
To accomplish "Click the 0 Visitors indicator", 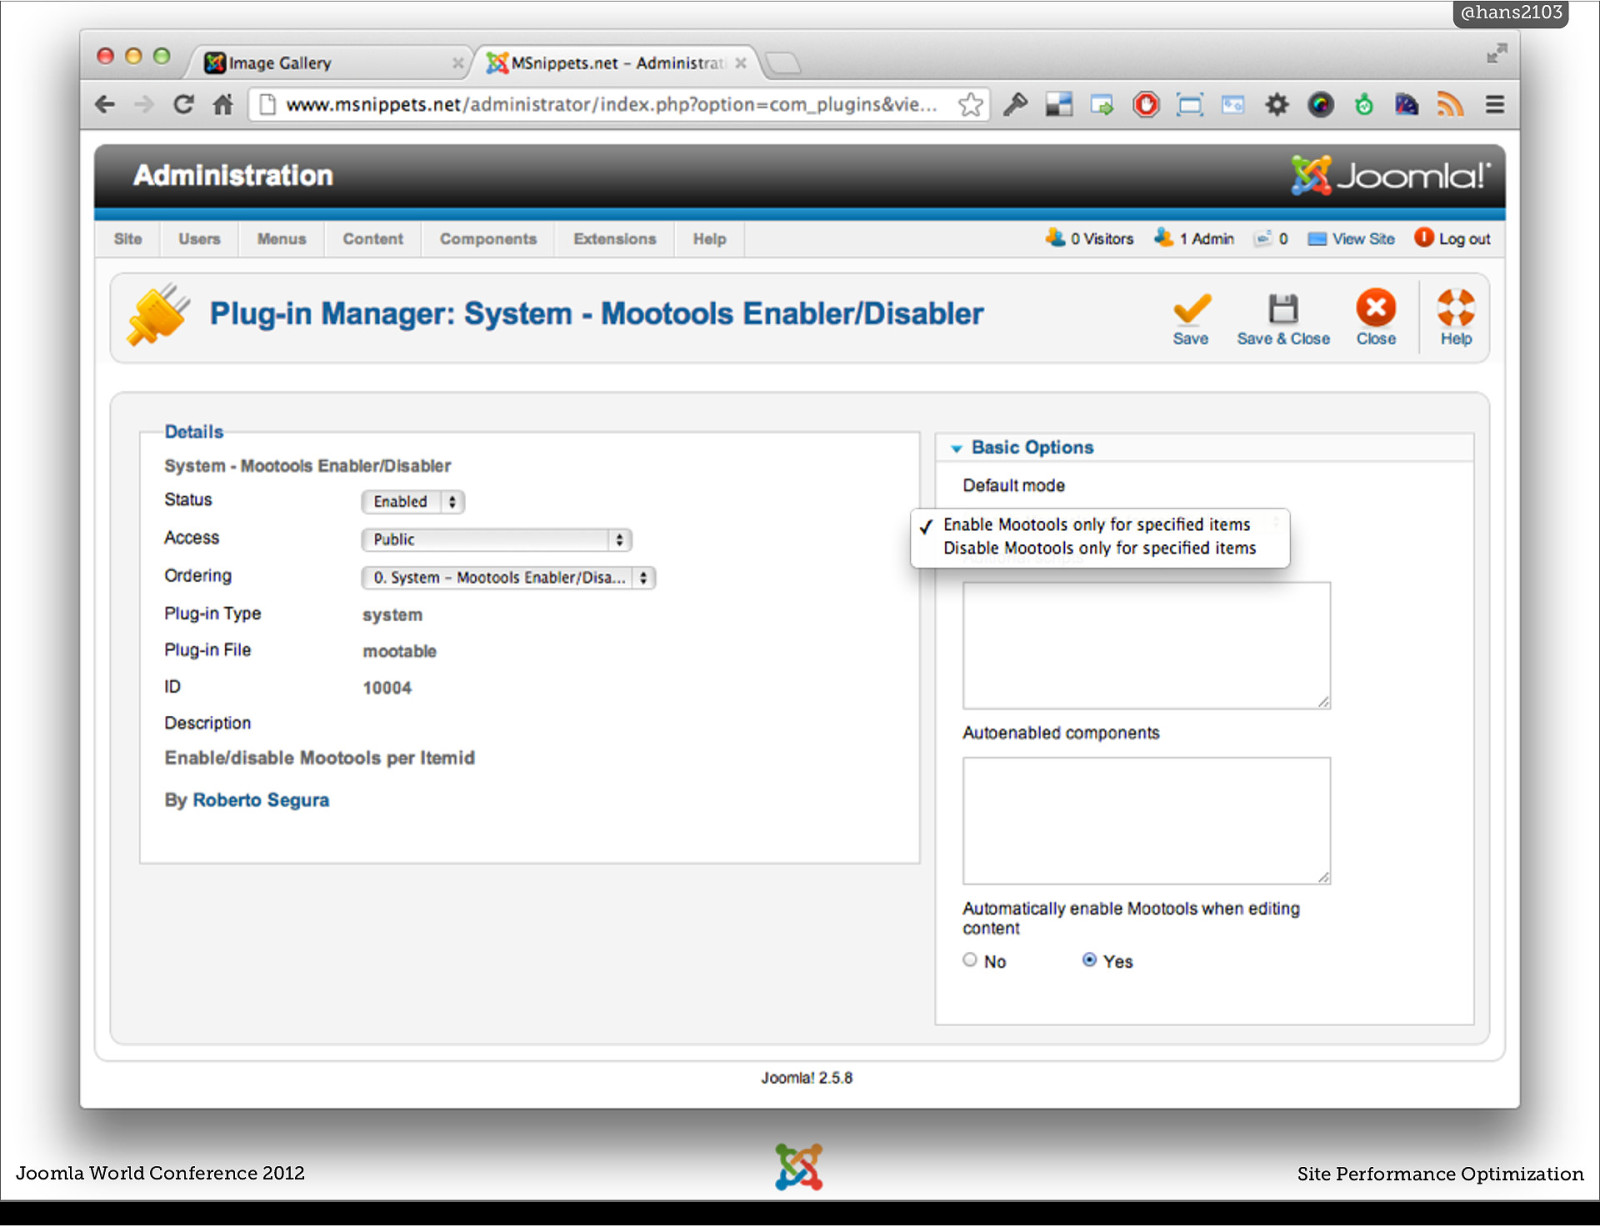I will (1089, 238).
